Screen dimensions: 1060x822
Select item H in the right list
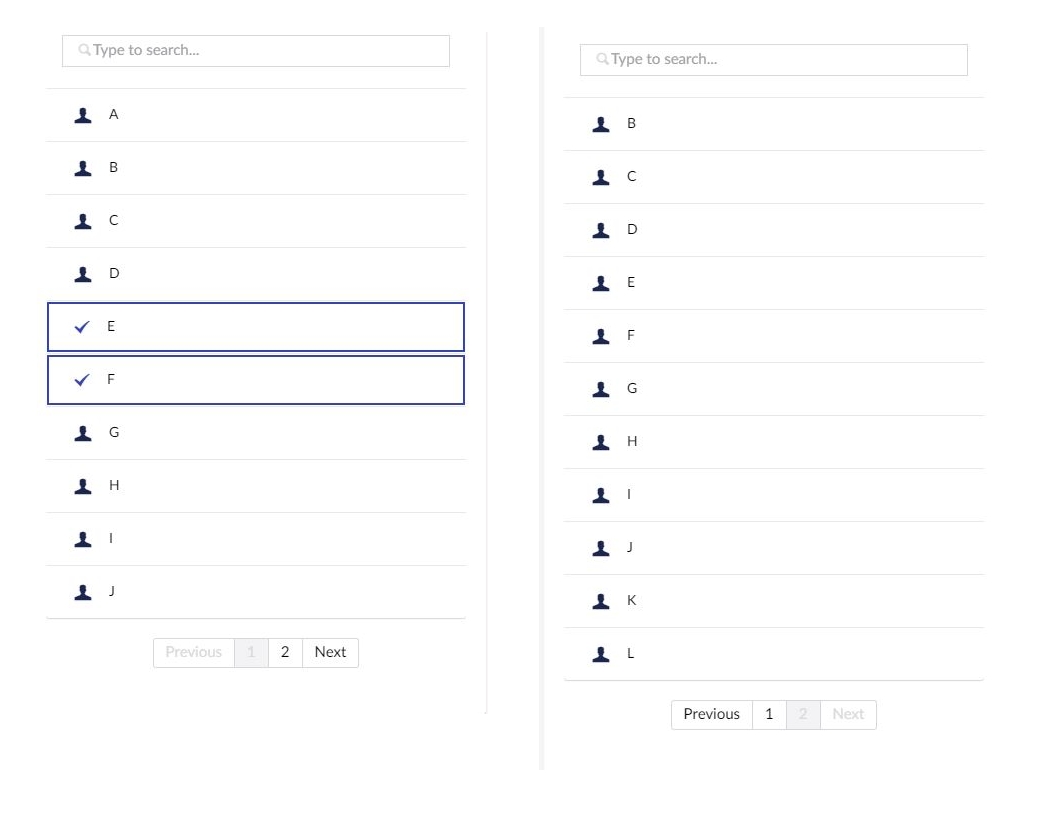(x=773, y=442)
